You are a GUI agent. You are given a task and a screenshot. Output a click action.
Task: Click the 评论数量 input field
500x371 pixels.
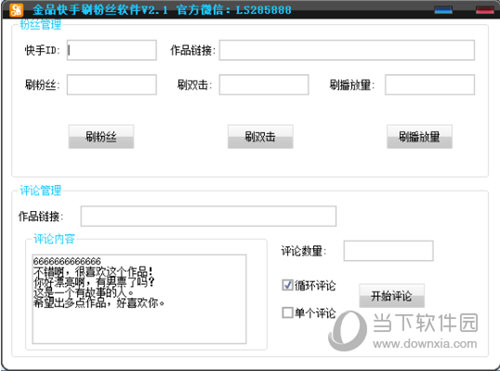click(389, 251)
